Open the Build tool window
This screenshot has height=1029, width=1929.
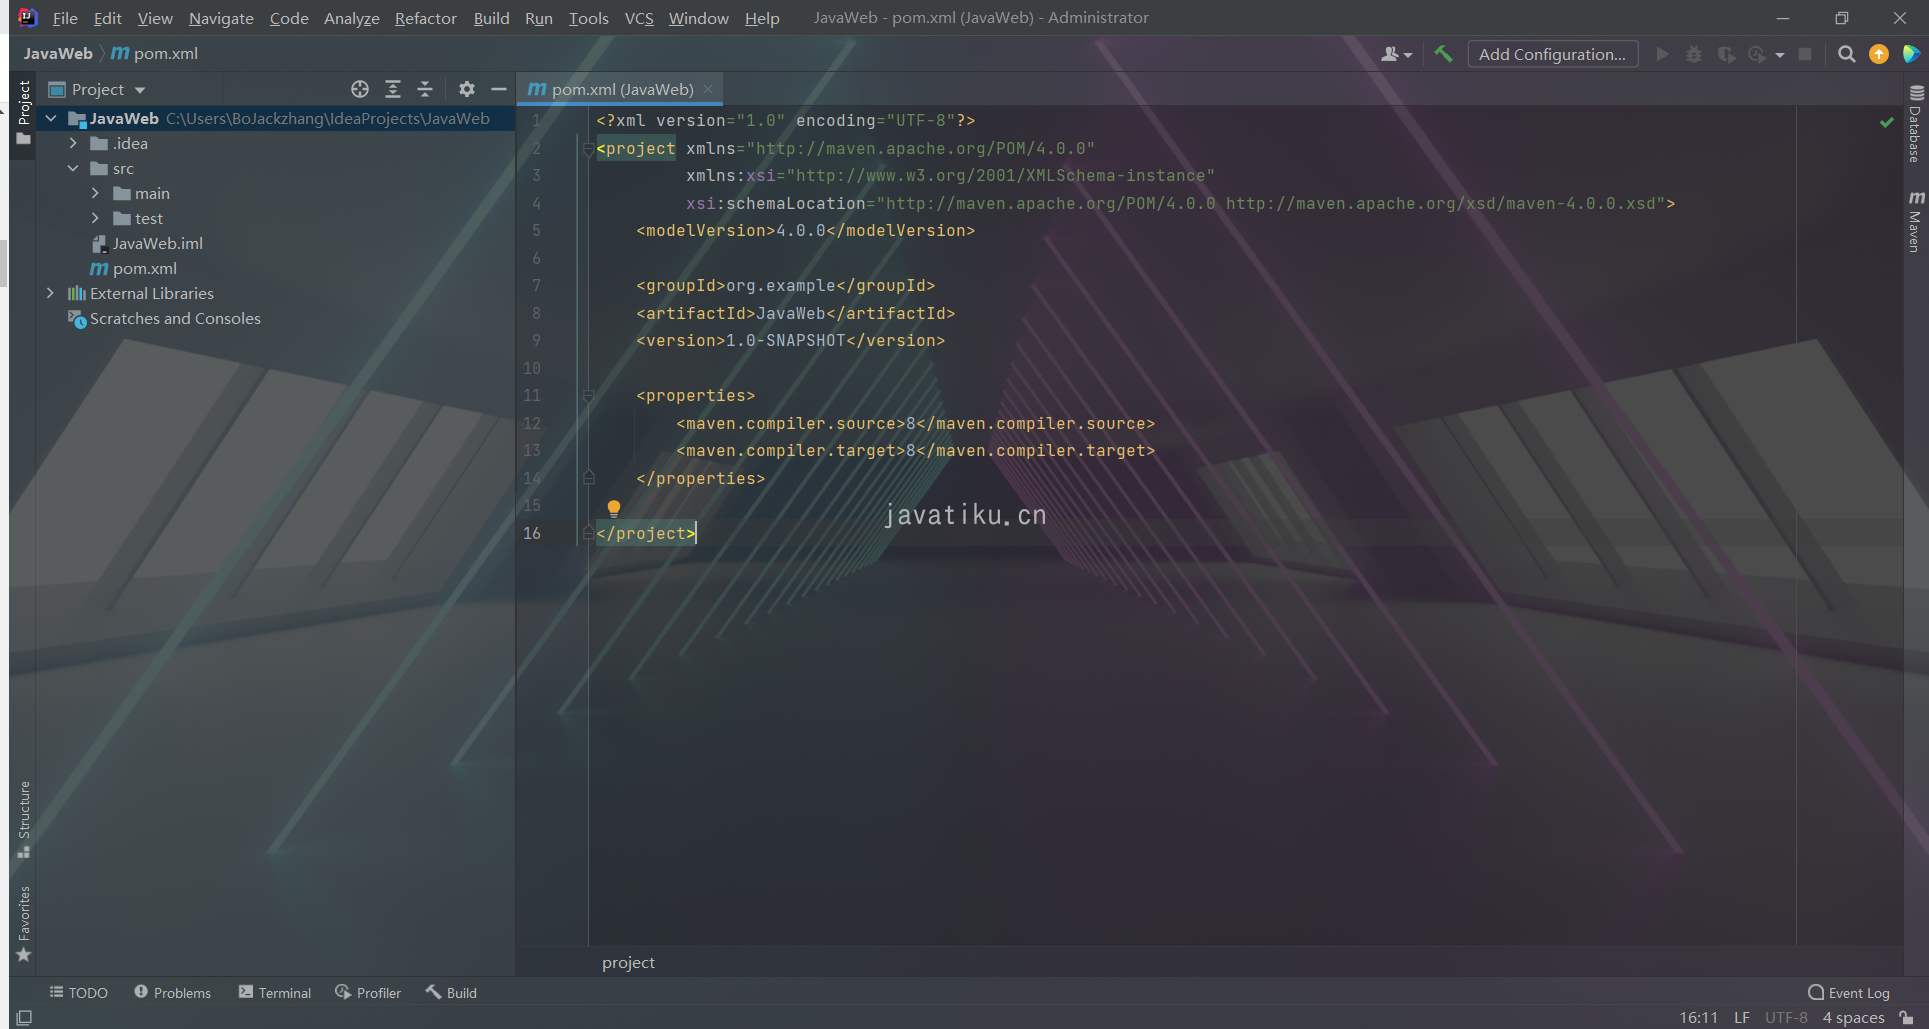pyautogui.click(x=451, y=993)
